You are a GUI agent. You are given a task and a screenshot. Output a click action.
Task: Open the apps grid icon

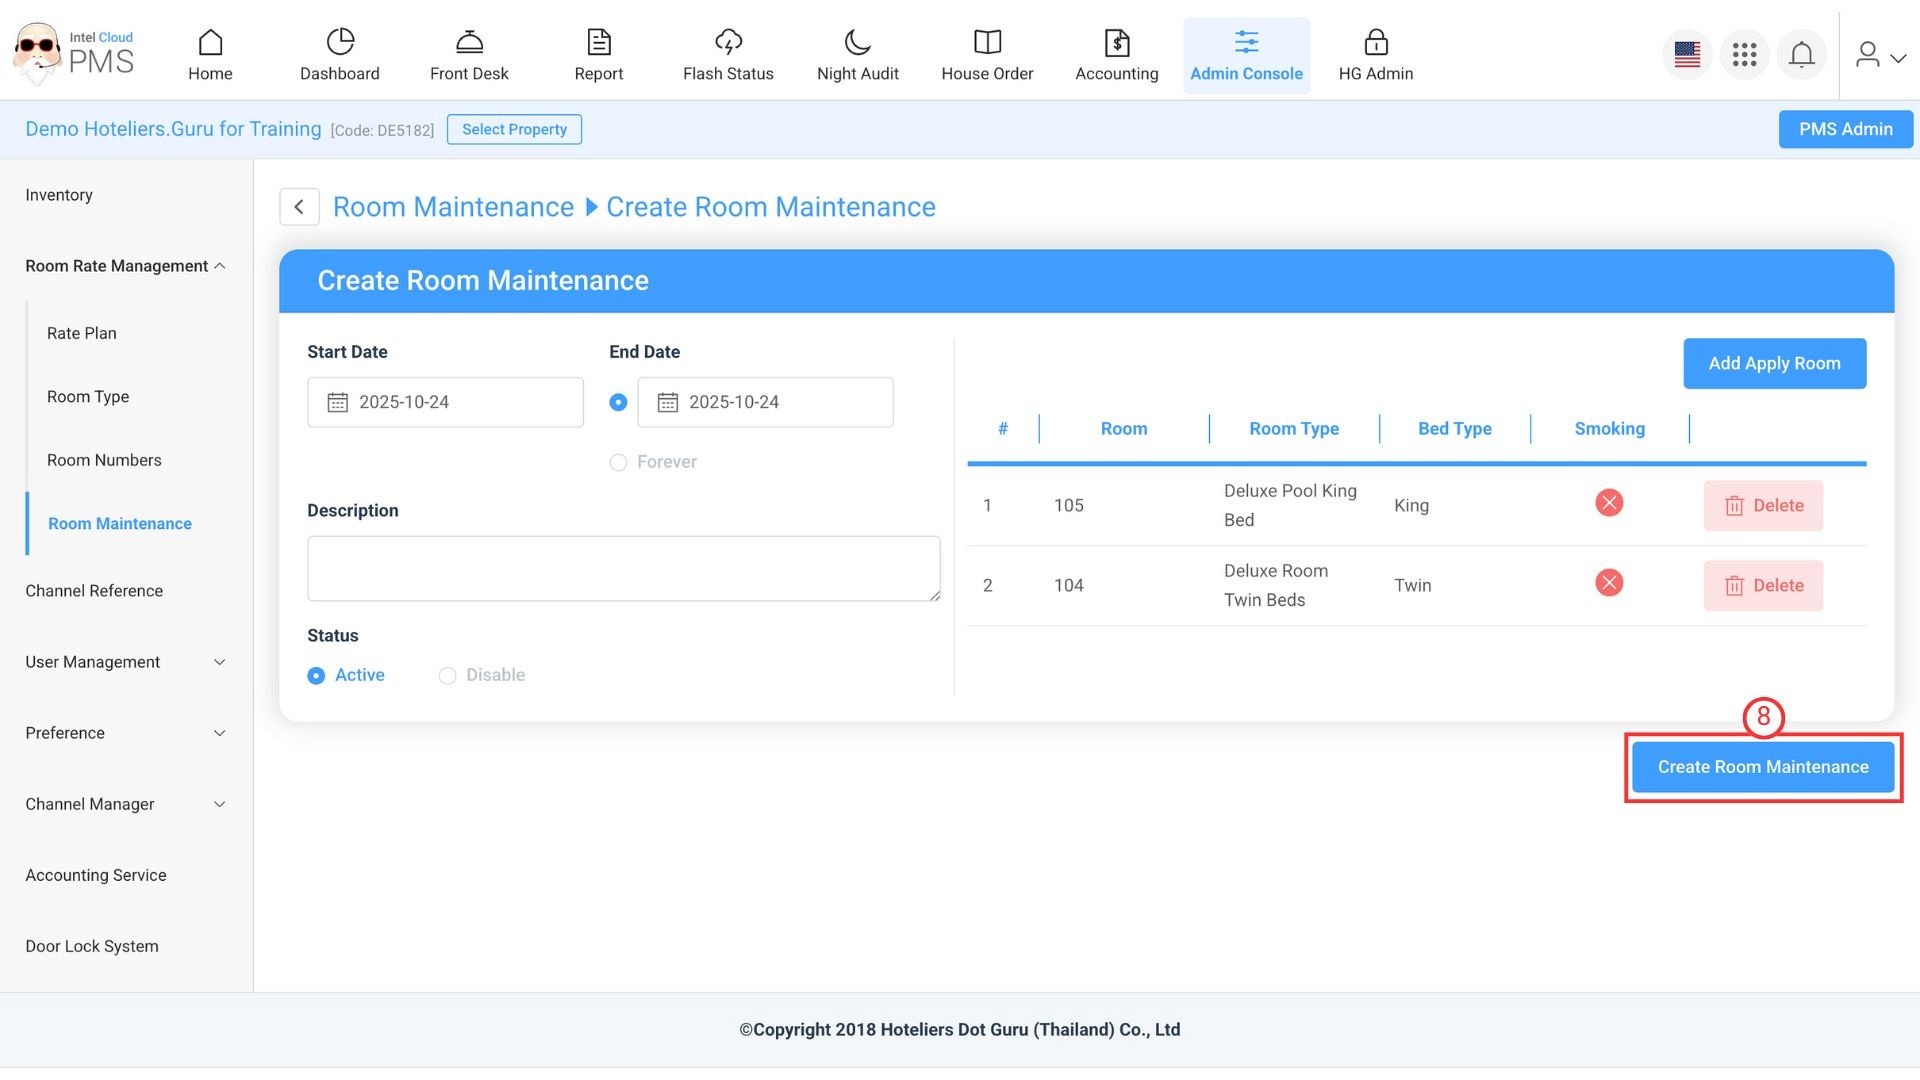1744,55
